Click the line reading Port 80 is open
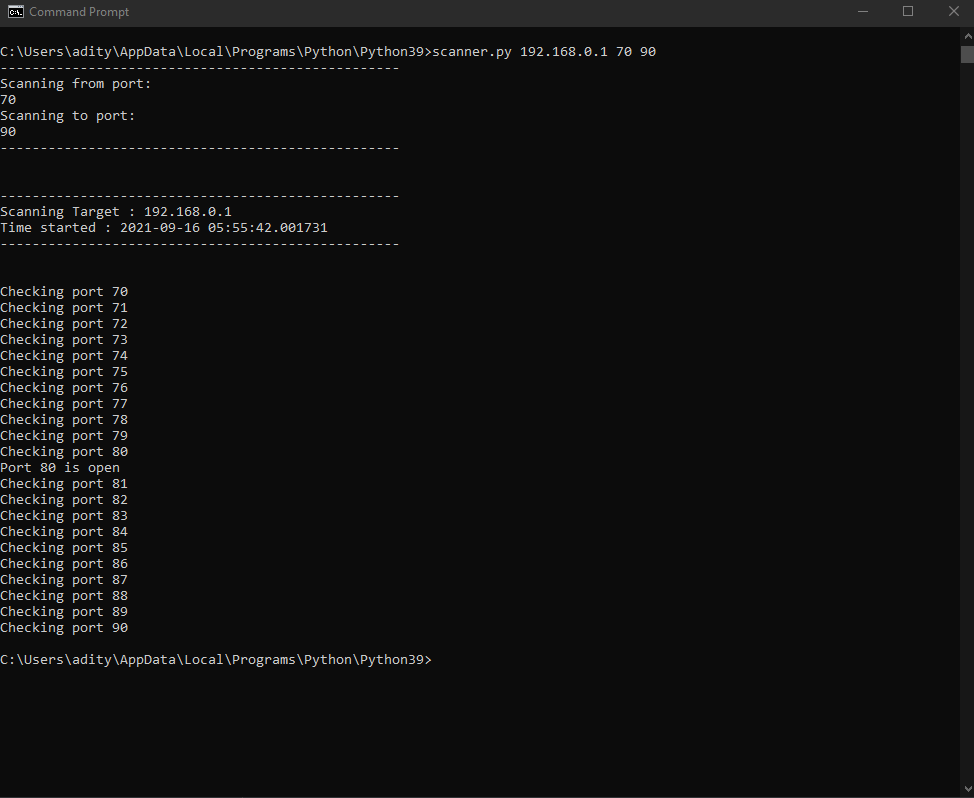 point(59,467)
